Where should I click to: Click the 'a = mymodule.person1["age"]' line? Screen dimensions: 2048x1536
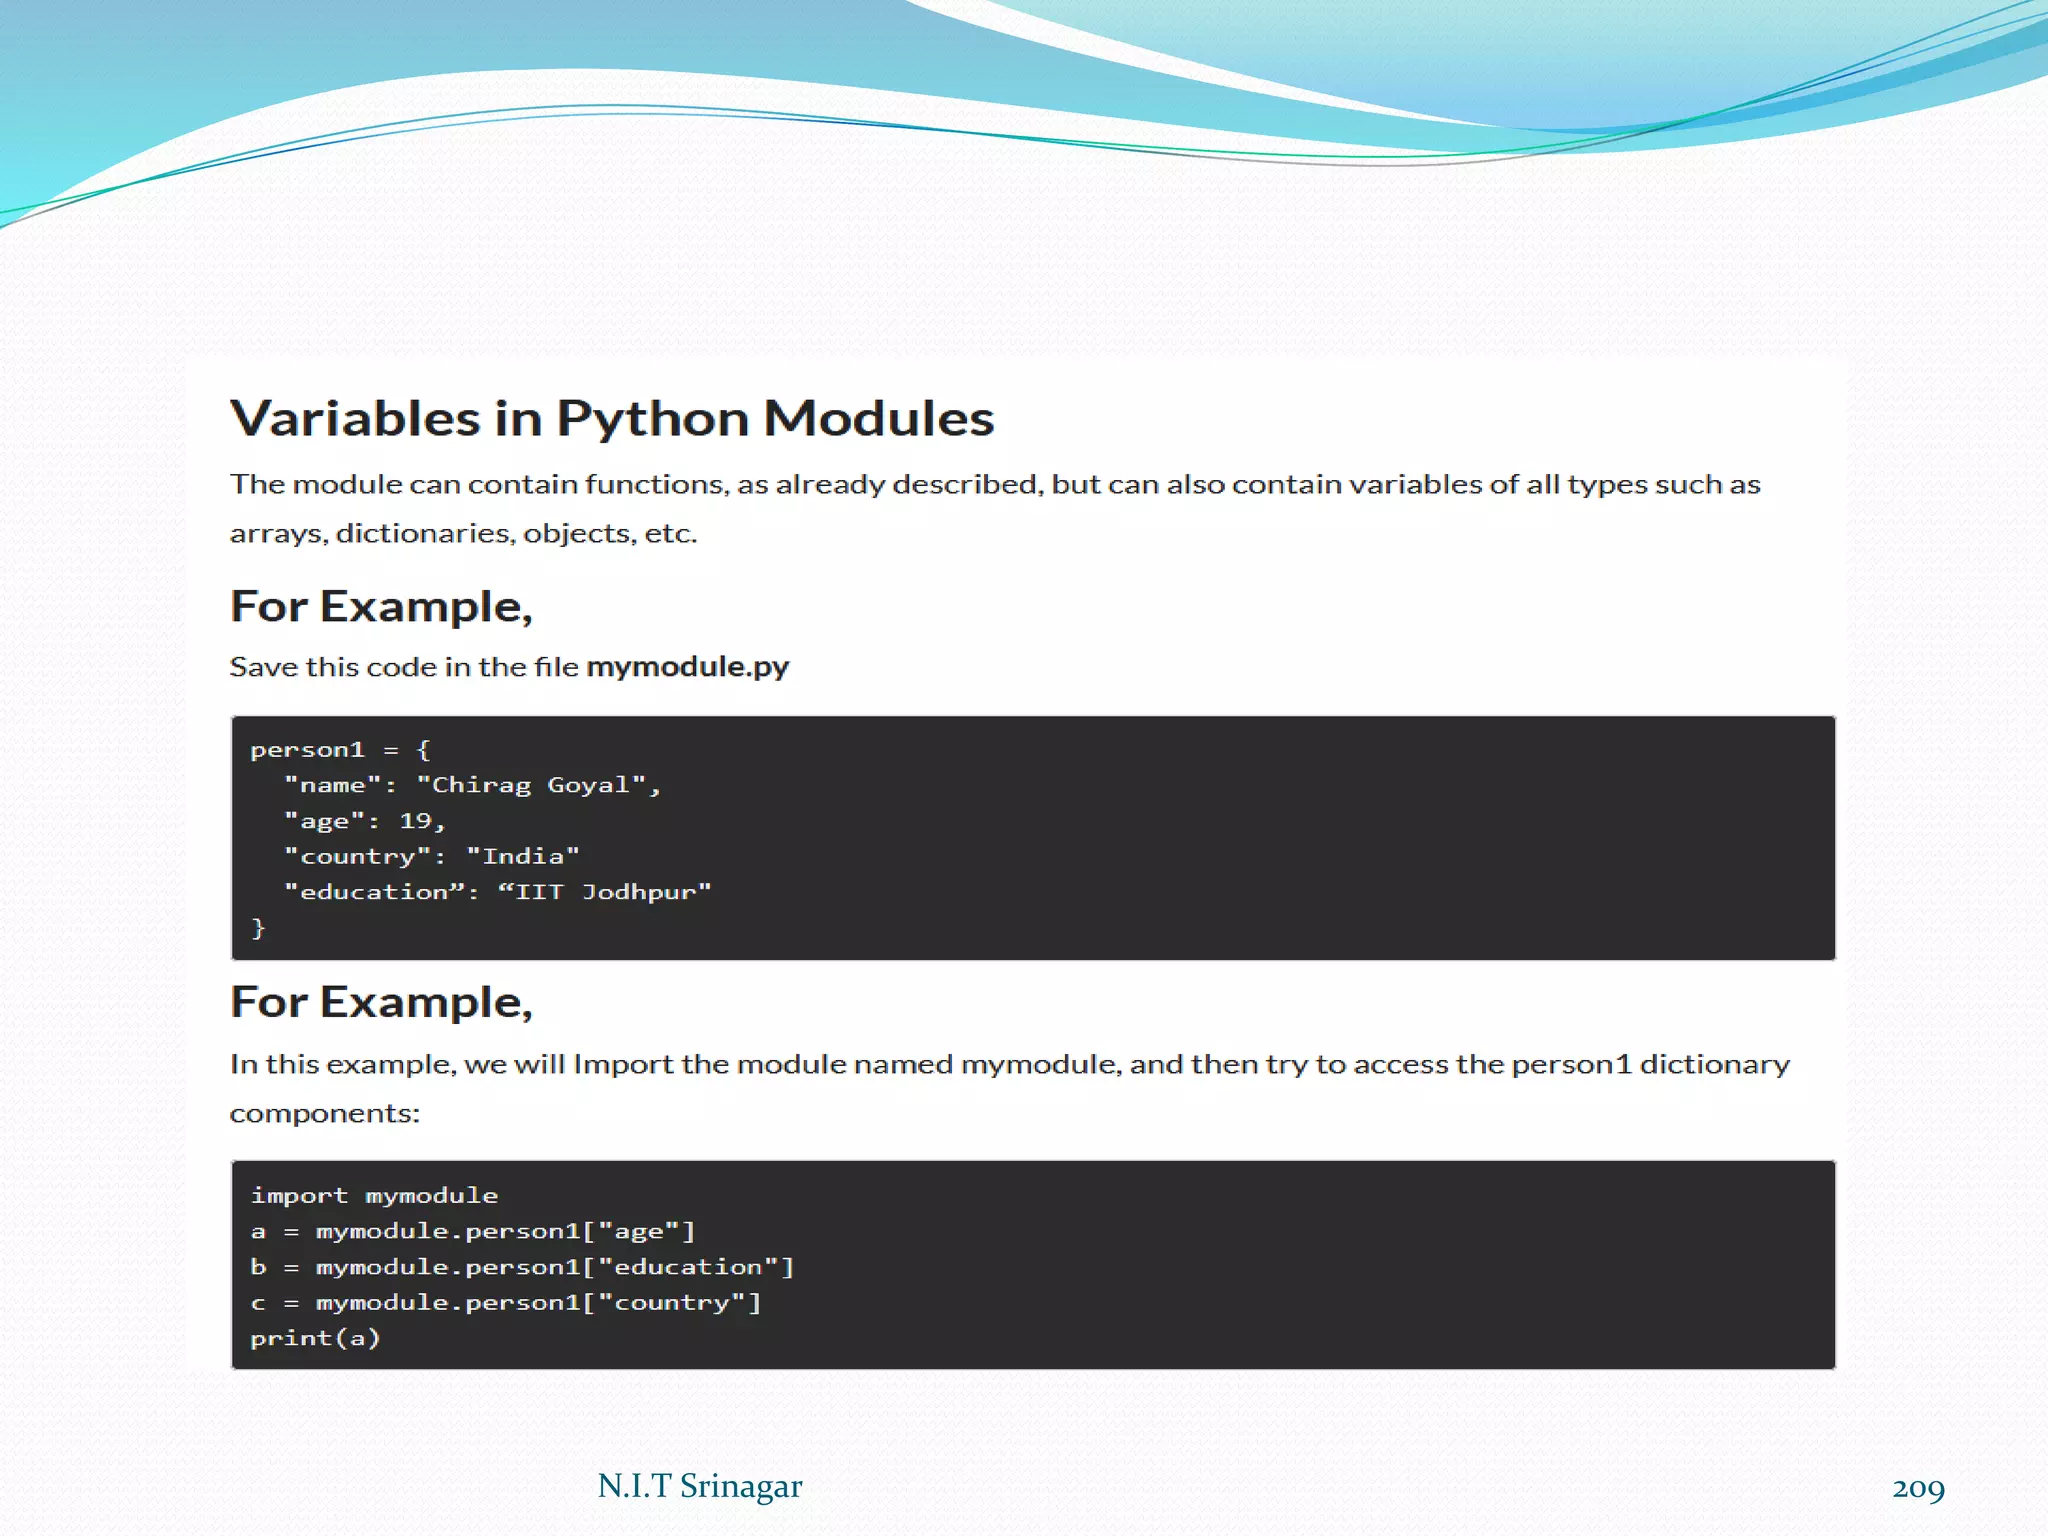pyautogui.click(x=472, y=1231)
